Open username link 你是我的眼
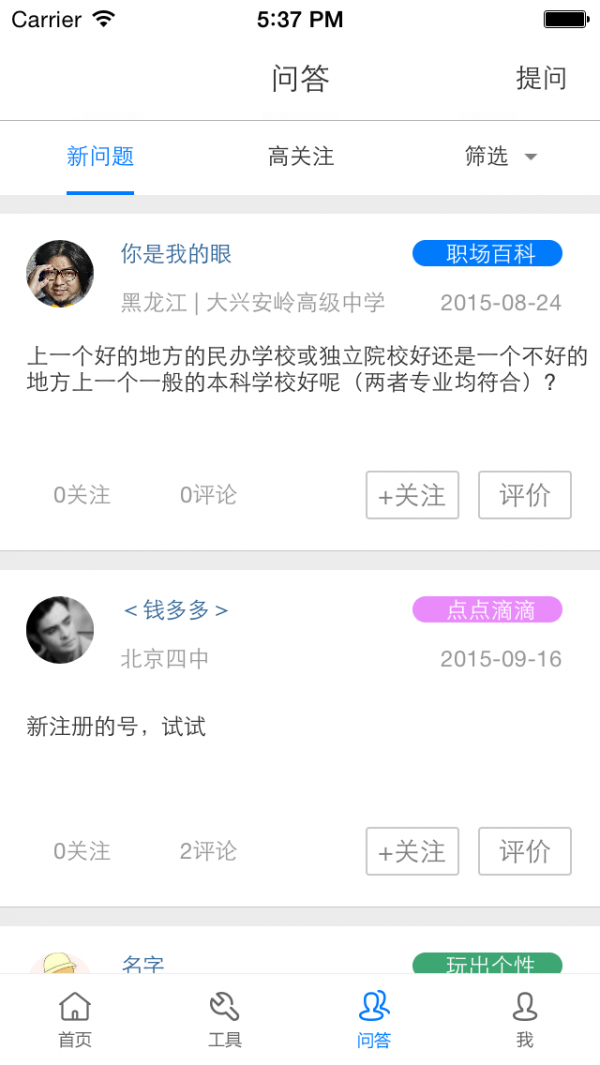The image size is (600, 1065). (x=176, y=254)
